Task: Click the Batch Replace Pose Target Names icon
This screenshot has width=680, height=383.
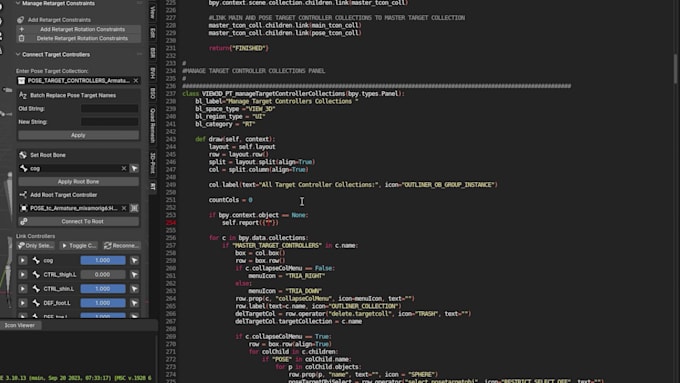Action: (x=23, y=95)
